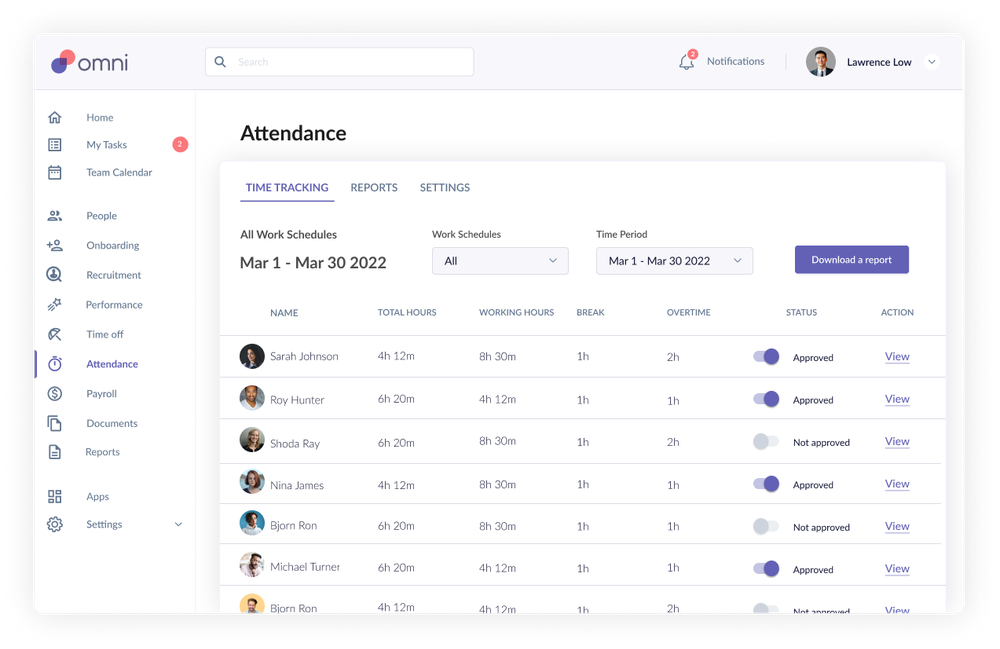Click View link for Nina James
This screenshot has height=649, width=1000.
pos(897,484)
